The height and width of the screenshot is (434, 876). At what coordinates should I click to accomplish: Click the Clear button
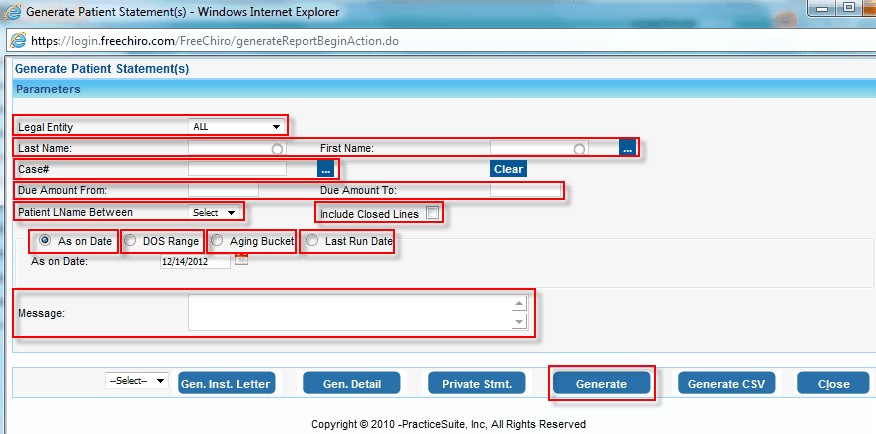[508, 169]
